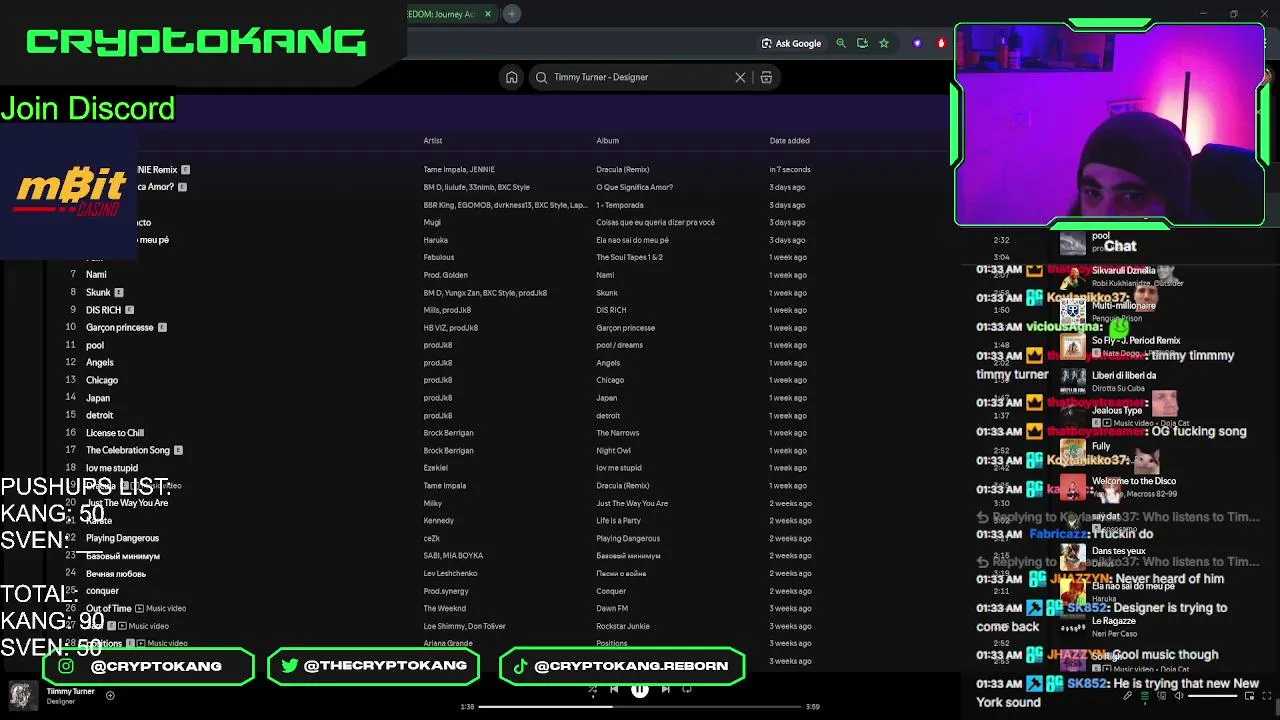Pause the current song
This screenshot has width=1280, height=720.
640,689
